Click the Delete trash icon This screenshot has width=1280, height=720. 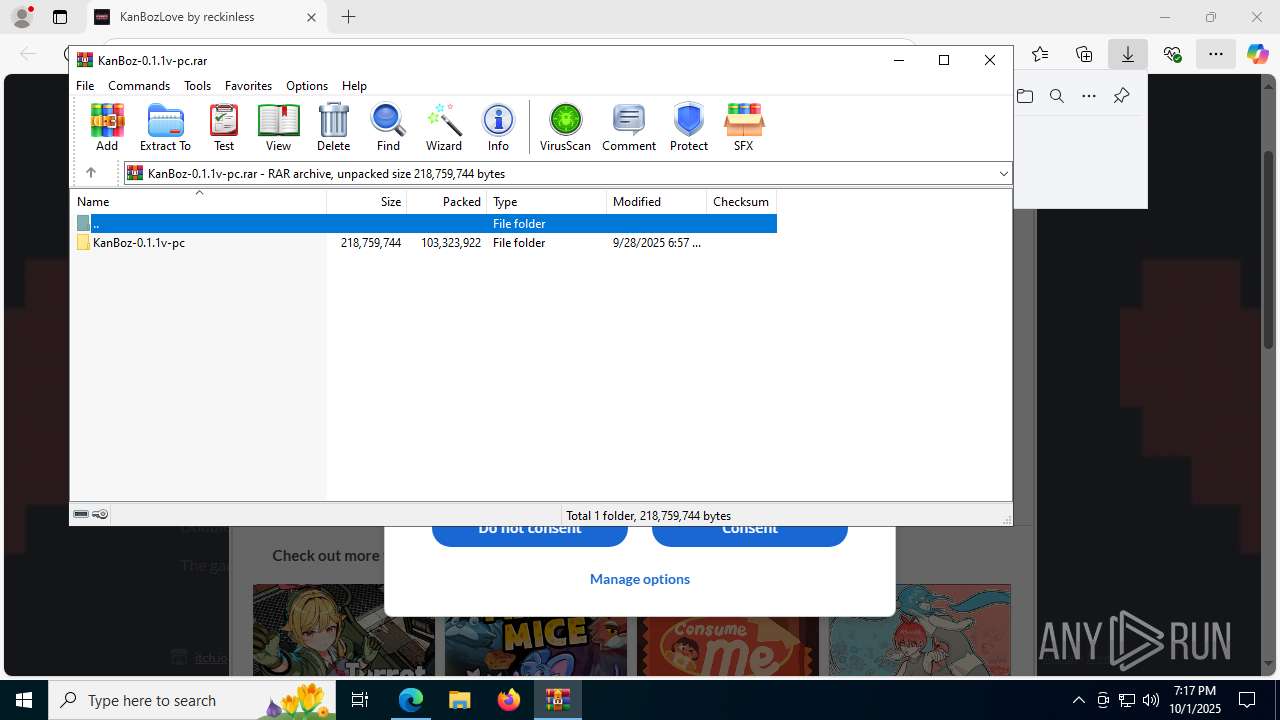[x=333, y=127]
